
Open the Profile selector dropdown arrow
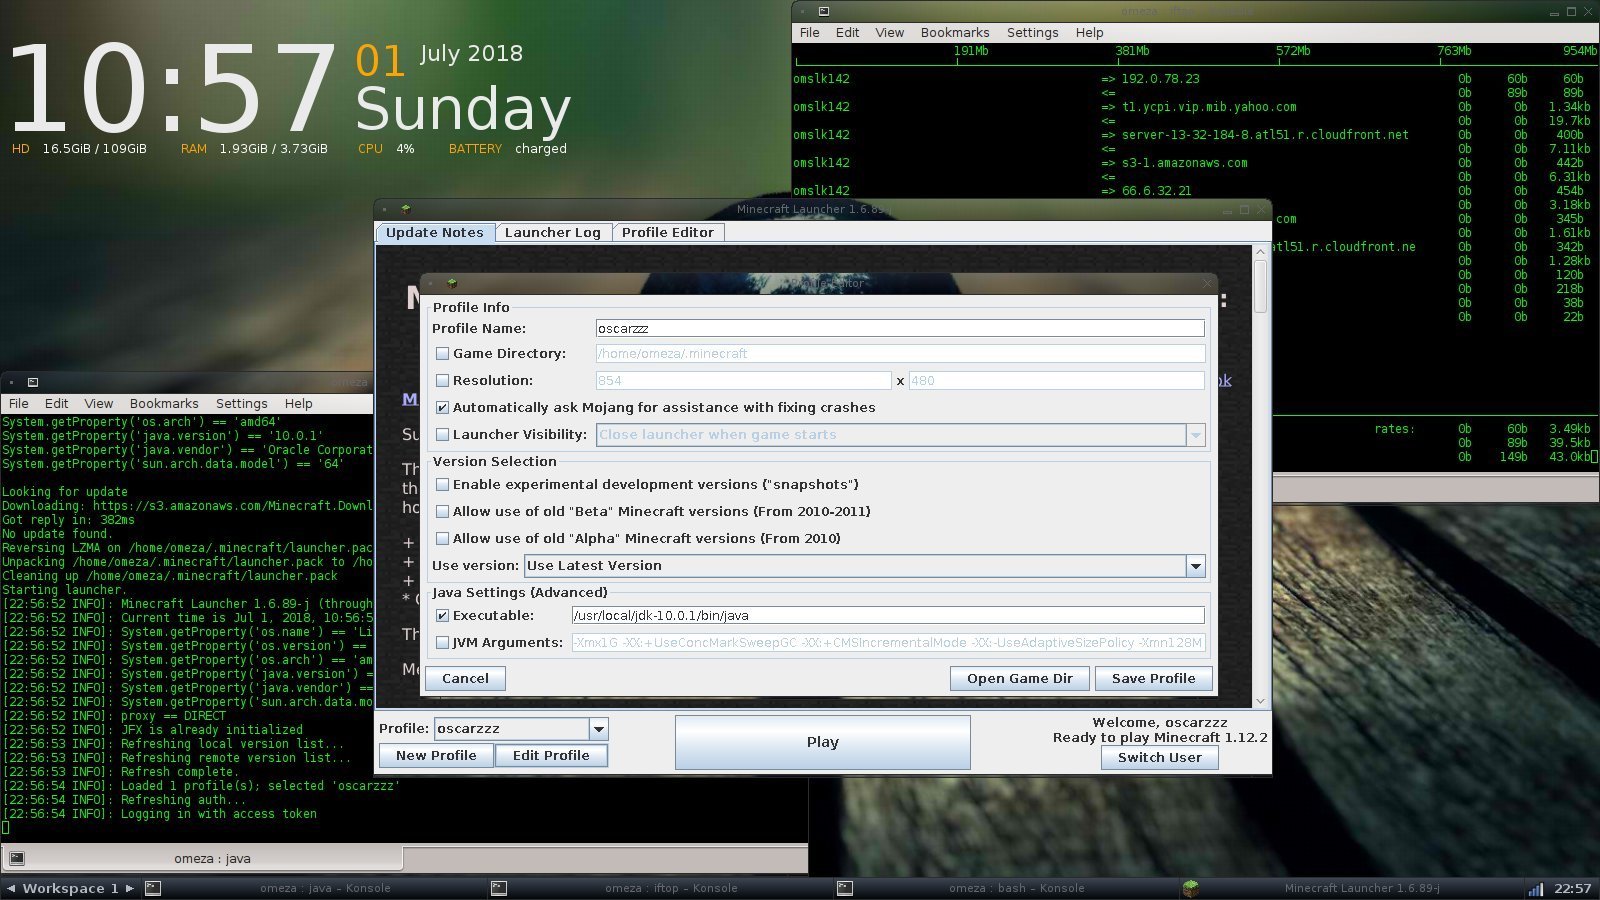click(598, 729)
